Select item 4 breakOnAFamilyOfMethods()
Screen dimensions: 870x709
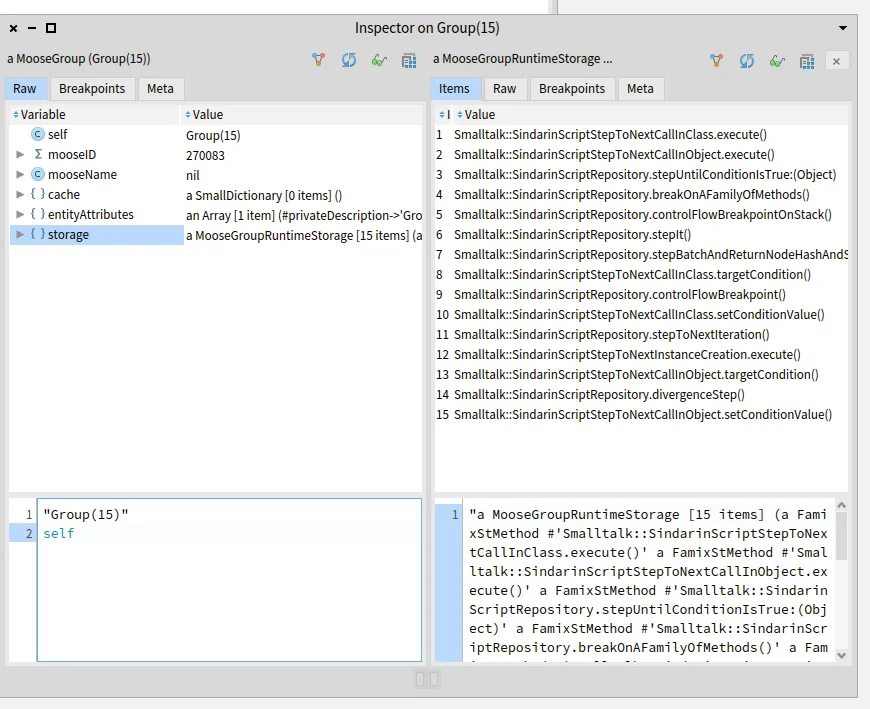[x=641, y=195]
